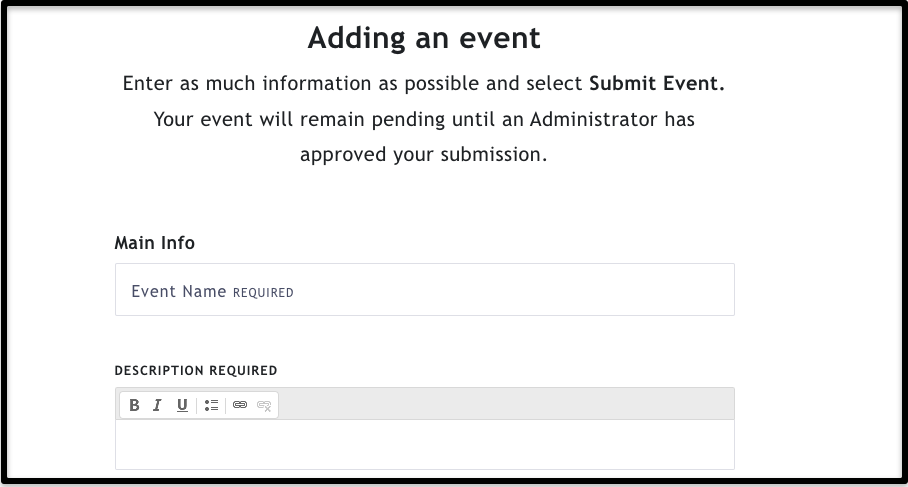Click the word 'Administrator' in the instructions
The image size is (908, 487).
(594, 119)
